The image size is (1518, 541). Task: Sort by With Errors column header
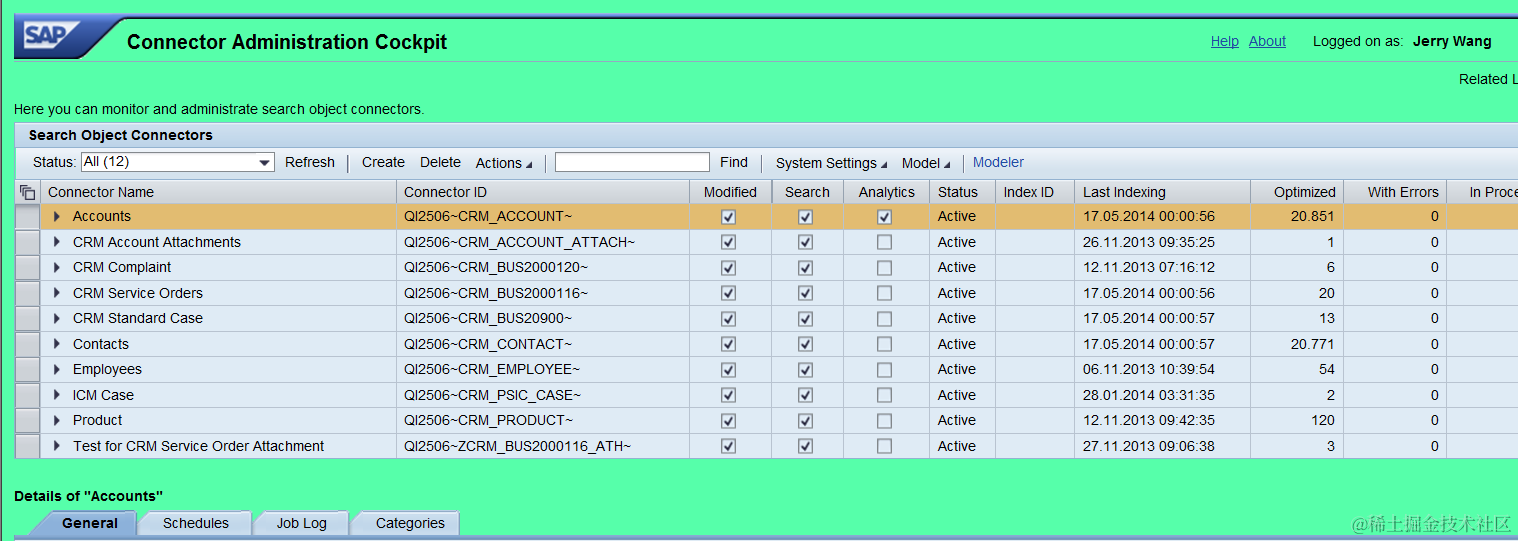click(x=1394, y=192)
